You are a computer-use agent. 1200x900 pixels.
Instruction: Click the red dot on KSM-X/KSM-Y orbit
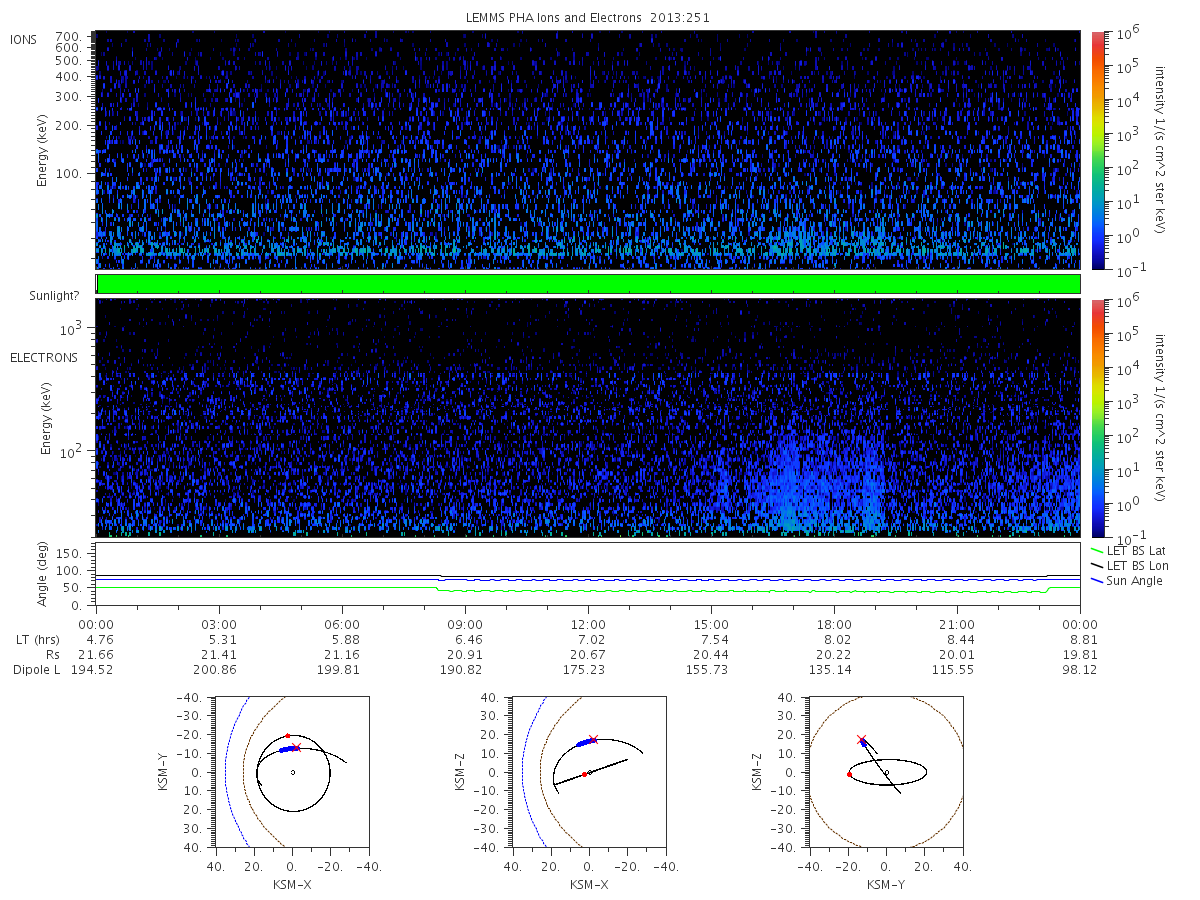point(287,735)
